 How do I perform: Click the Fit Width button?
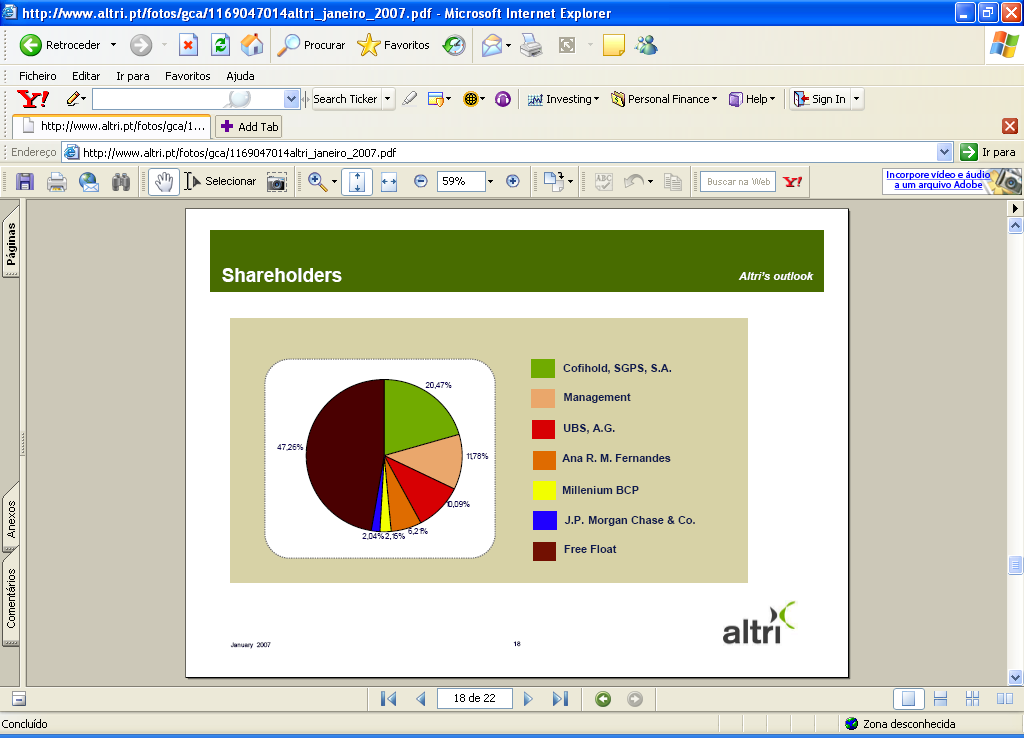click(x=389, y=182)
